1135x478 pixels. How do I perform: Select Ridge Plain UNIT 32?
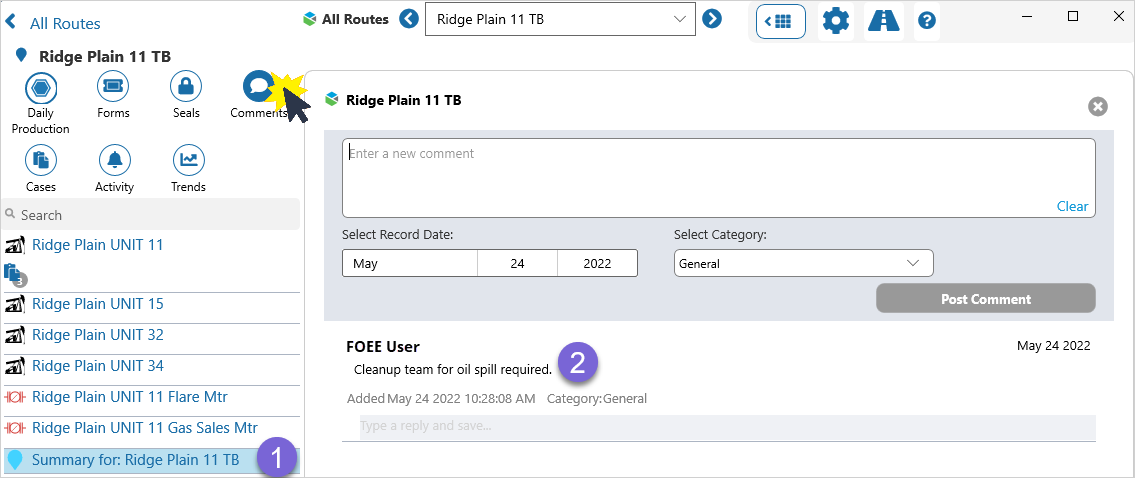tap(98, 335)
